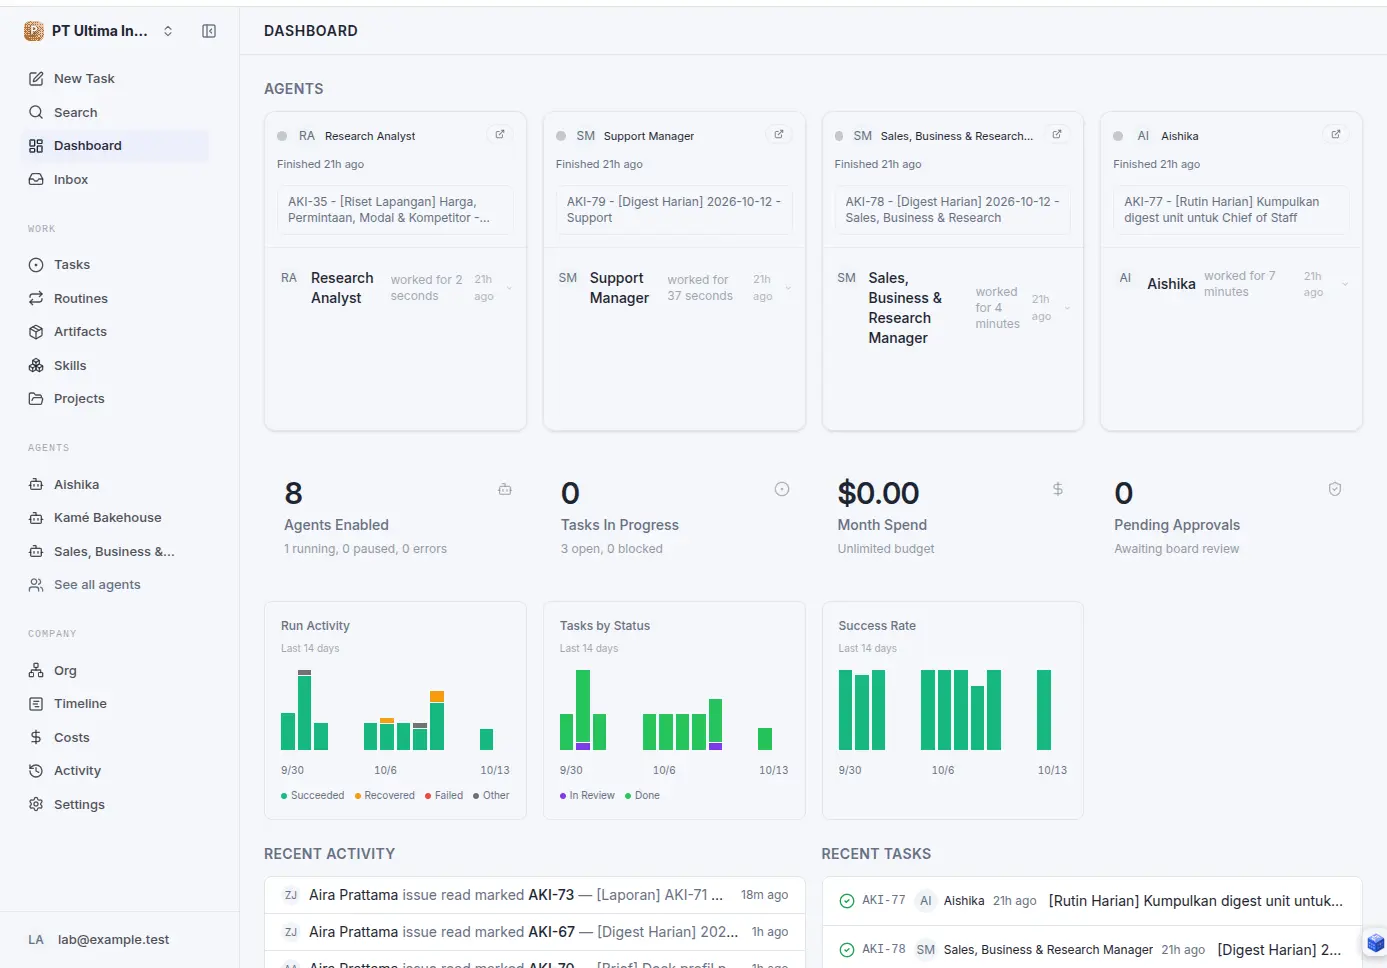Open the Skills icon in sidebar
Image resolution: width=1387 pixels, height=968 pixels.
coord(36,366)
